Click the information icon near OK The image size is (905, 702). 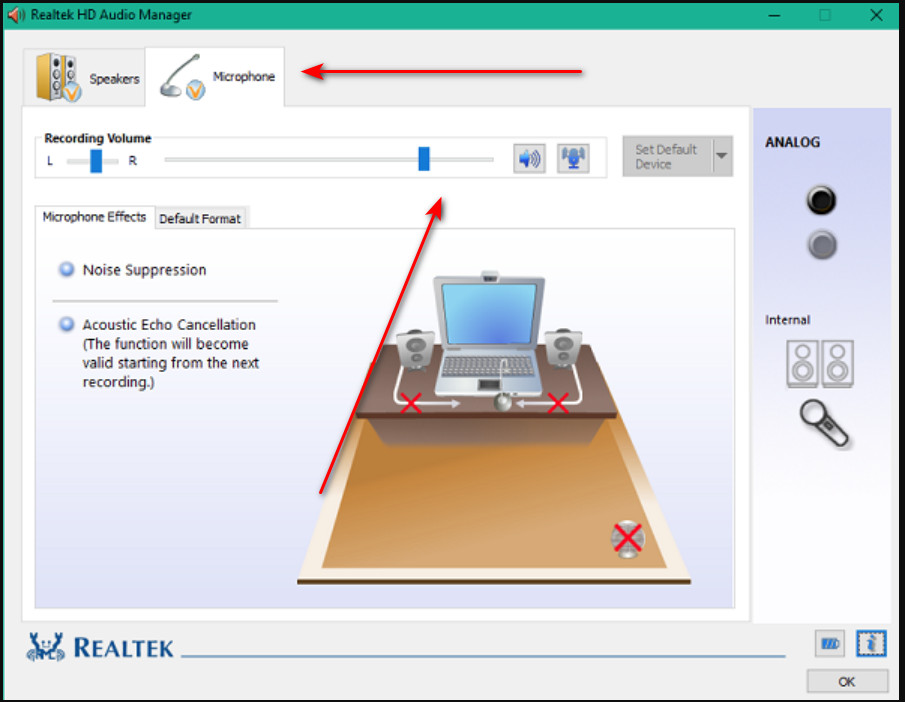point(871,643)
